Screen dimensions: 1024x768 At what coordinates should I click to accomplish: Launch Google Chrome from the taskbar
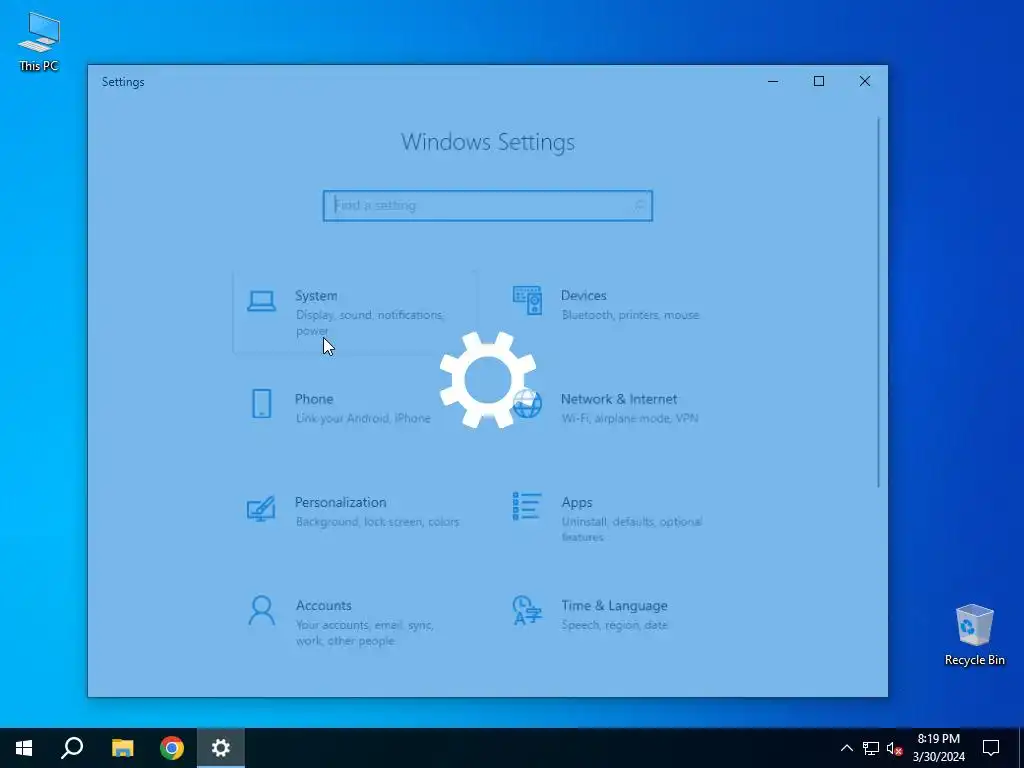point(172,748)
